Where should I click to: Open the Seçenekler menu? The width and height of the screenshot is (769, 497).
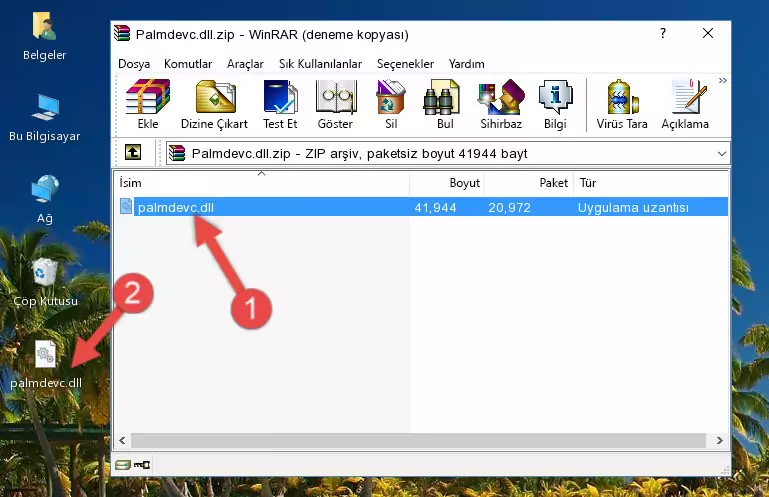pos(405,64)
